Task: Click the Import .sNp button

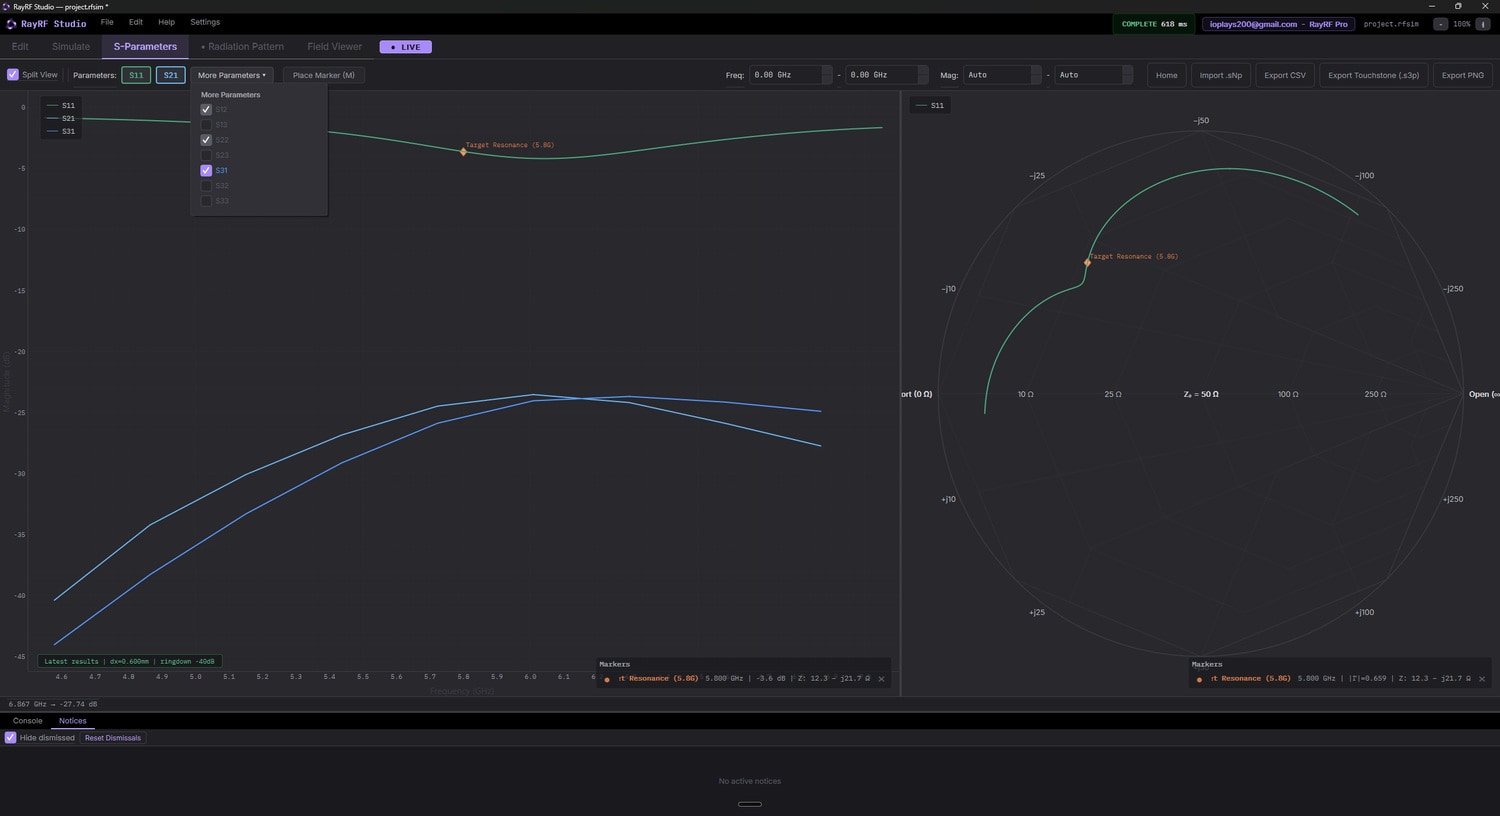Action: (x=1221, y=75)
